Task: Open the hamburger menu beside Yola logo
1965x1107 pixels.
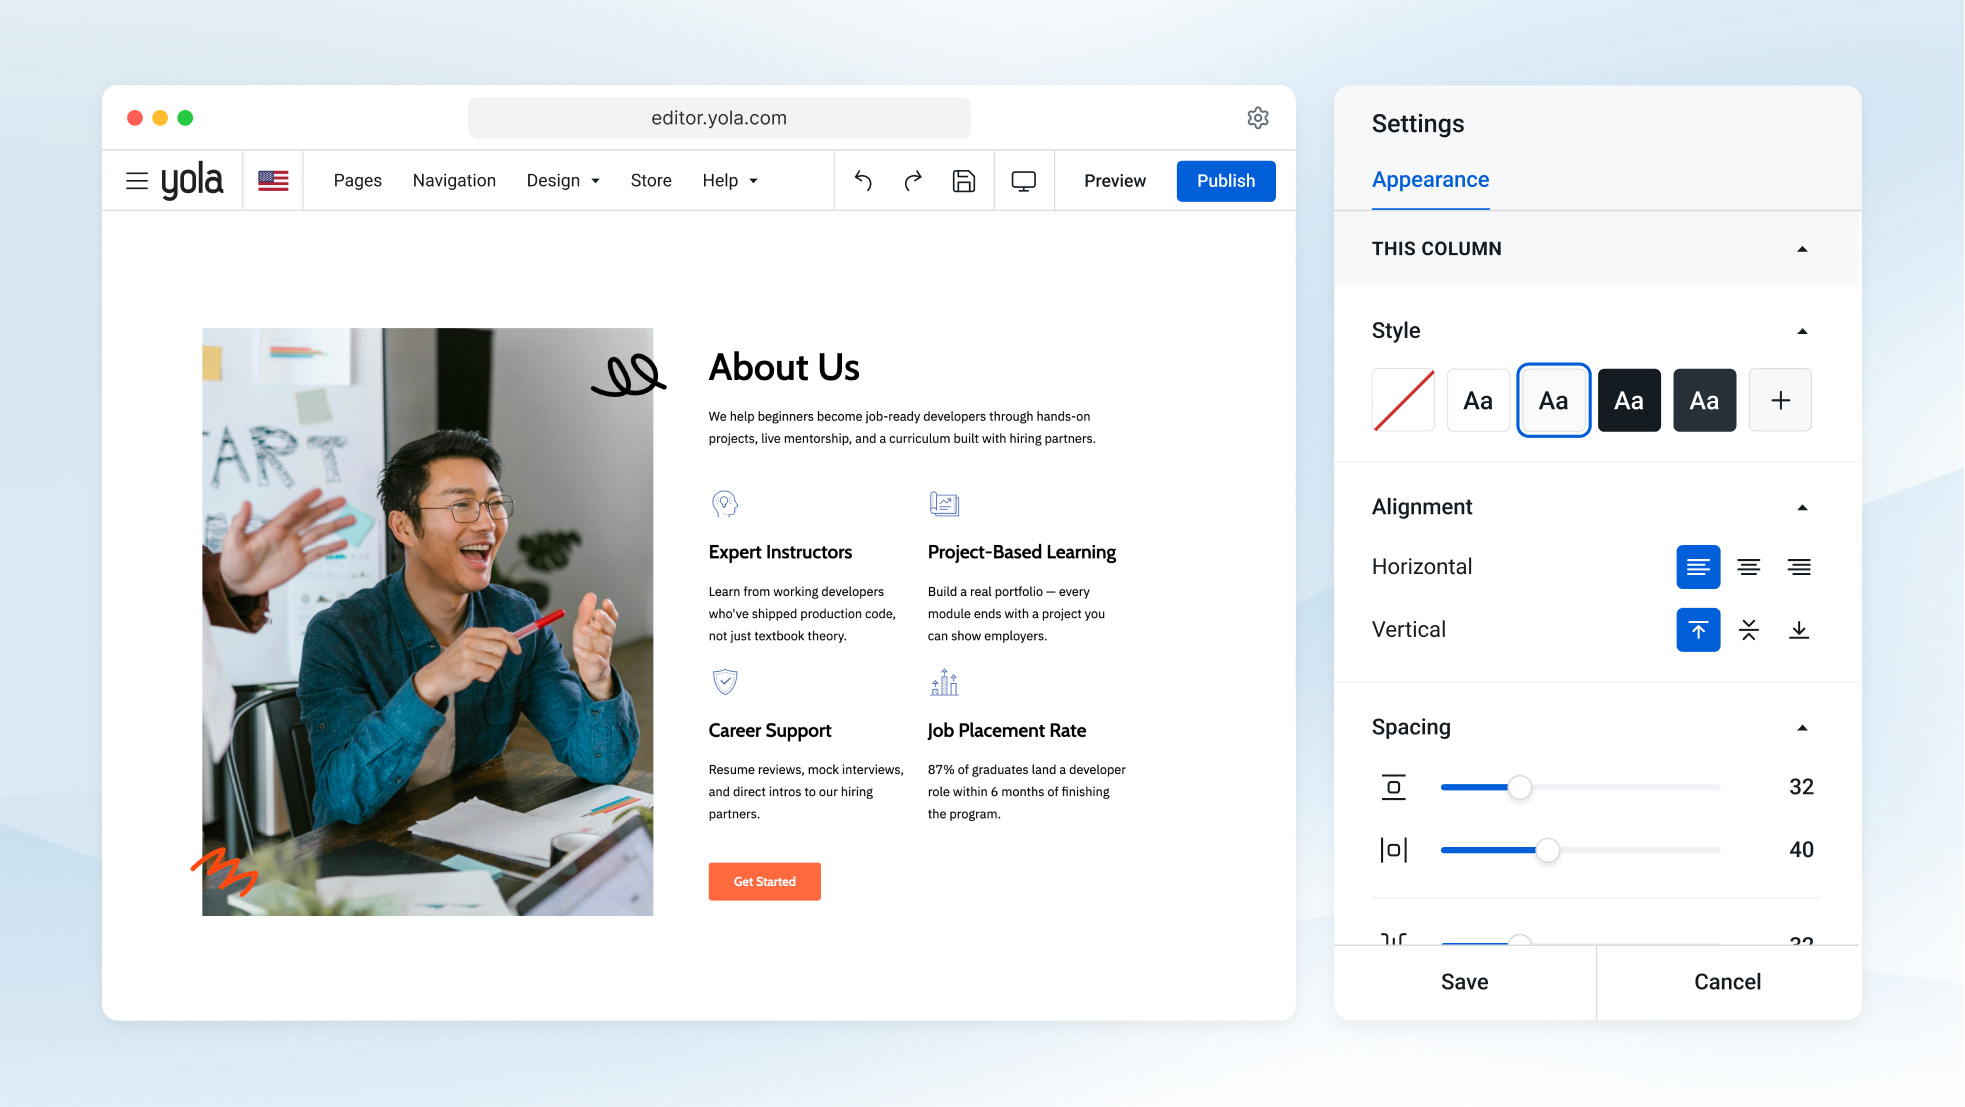Action: 137,181
